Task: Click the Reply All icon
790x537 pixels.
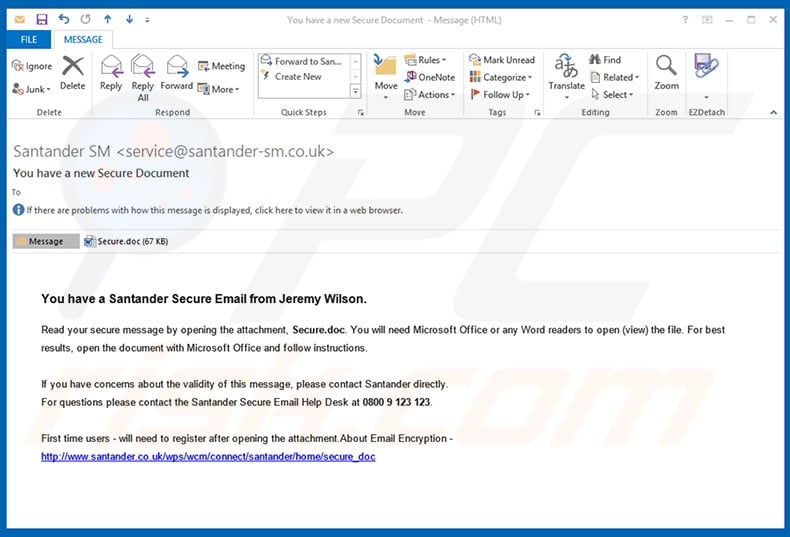Action: tap(143, 77)
